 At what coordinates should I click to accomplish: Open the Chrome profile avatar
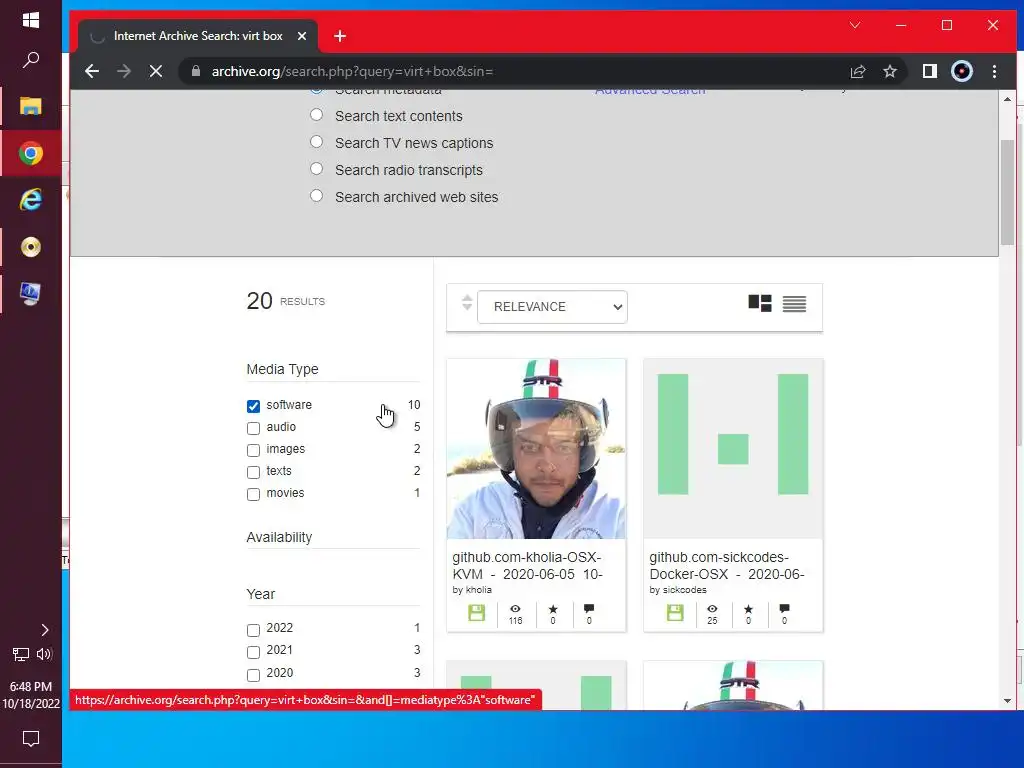click(x=961, y=71)
